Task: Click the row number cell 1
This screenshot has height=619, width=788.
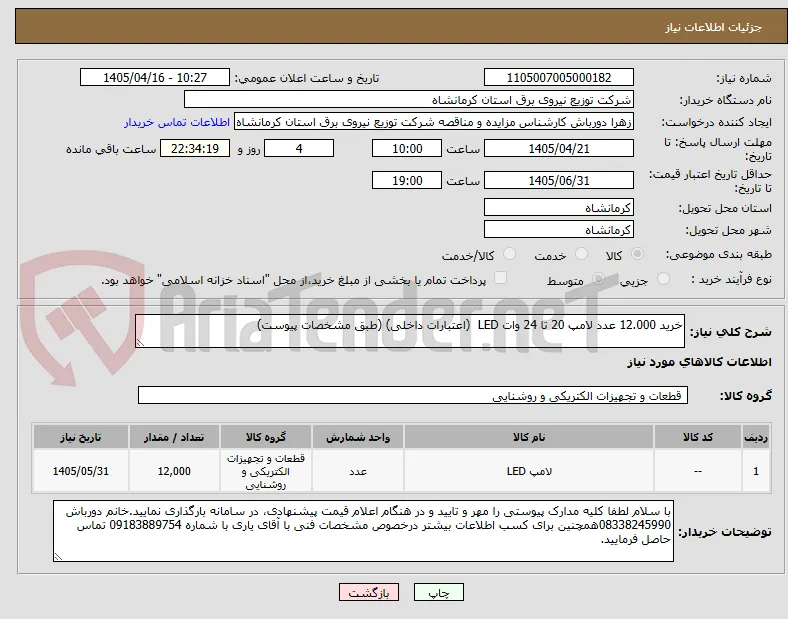Action: (756, 471)
